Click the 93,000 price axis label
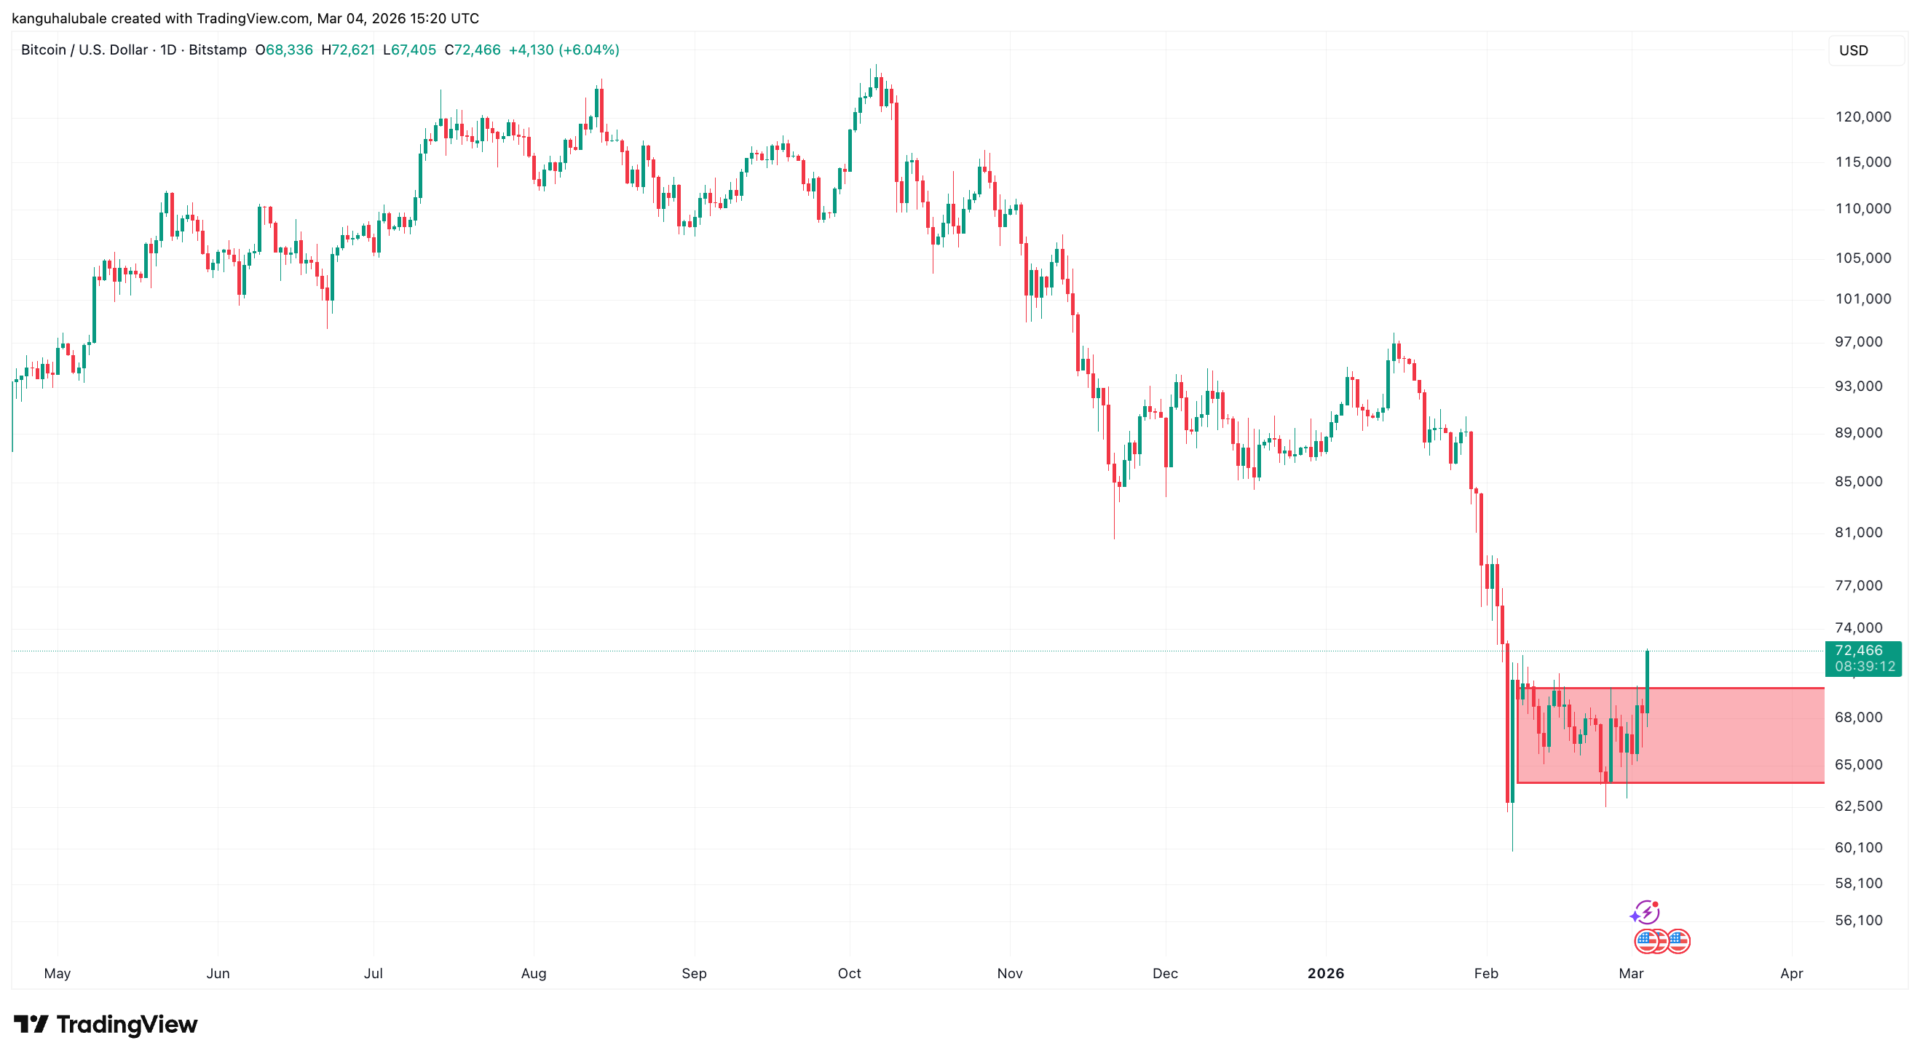This screenshot has height=1059, width=1920. click(x=1858, y=386)
